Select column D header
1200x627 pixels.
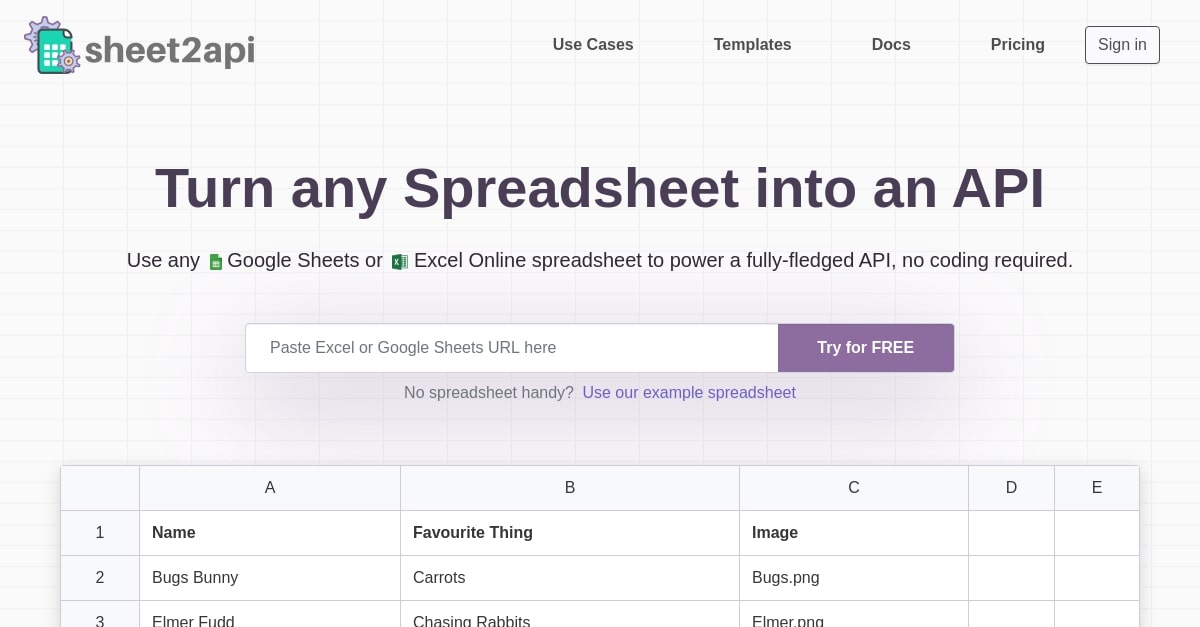pos(1011,488)
